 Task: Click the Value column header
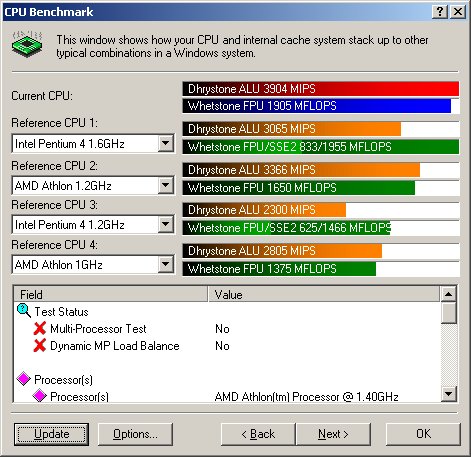(324, 294)
